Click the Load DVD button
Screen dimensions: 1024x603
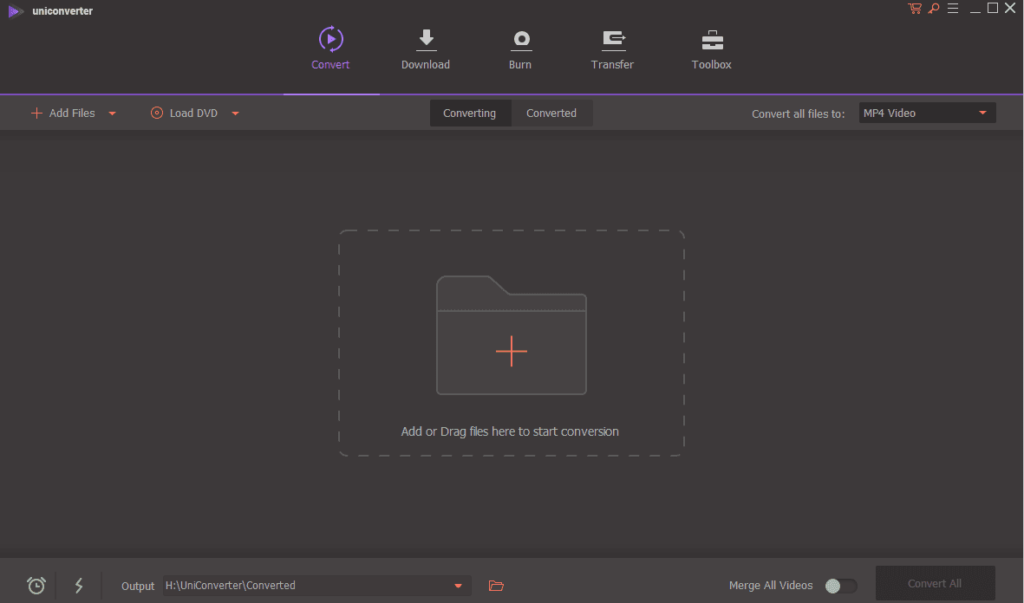click(184, 113)
